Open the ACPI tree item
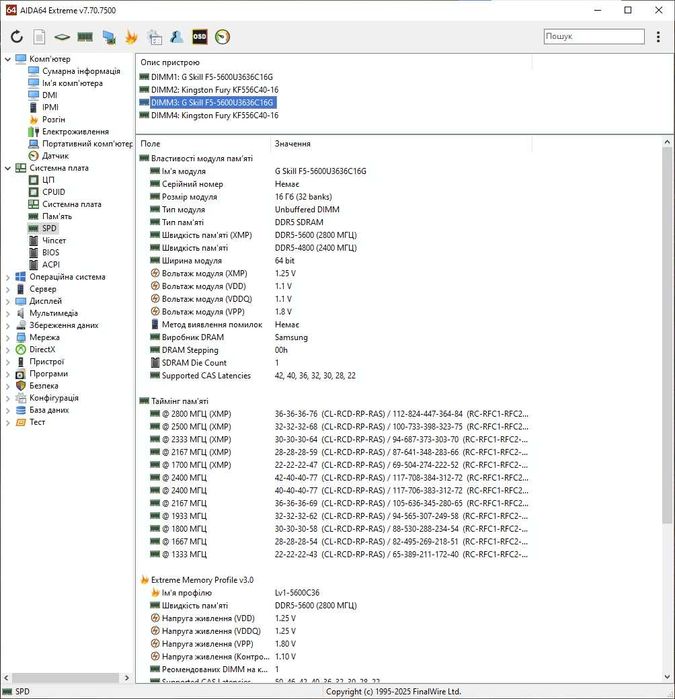 point(51,264)
